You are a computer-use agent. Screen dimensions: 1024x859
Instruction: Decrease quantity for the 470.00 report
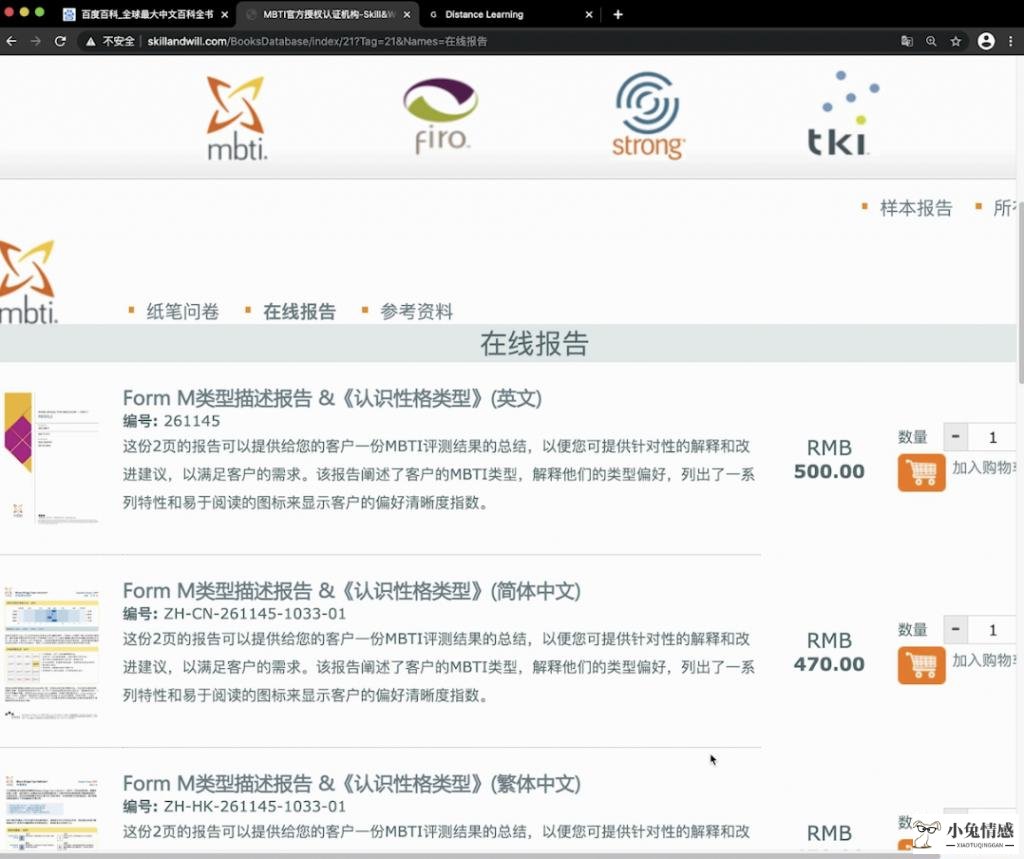pyautogui.click(x=955, y=630)
